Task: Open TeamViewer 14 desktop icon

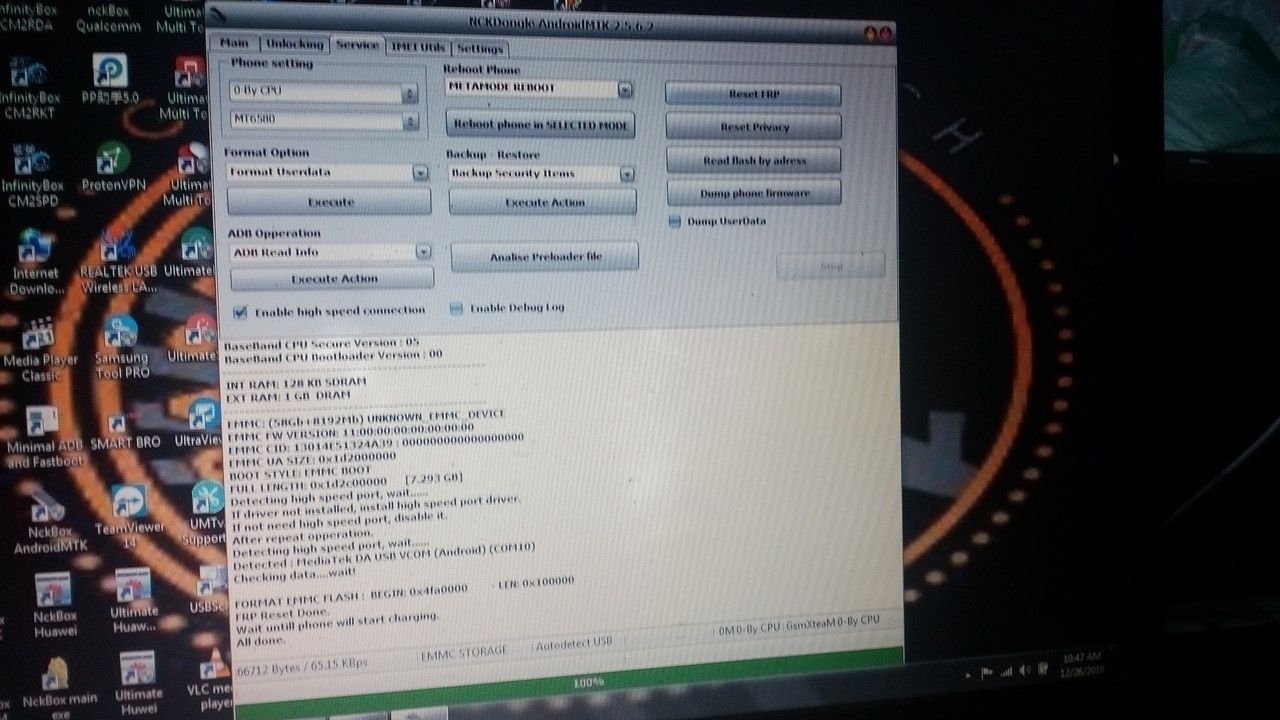Action: click(130, 517)
